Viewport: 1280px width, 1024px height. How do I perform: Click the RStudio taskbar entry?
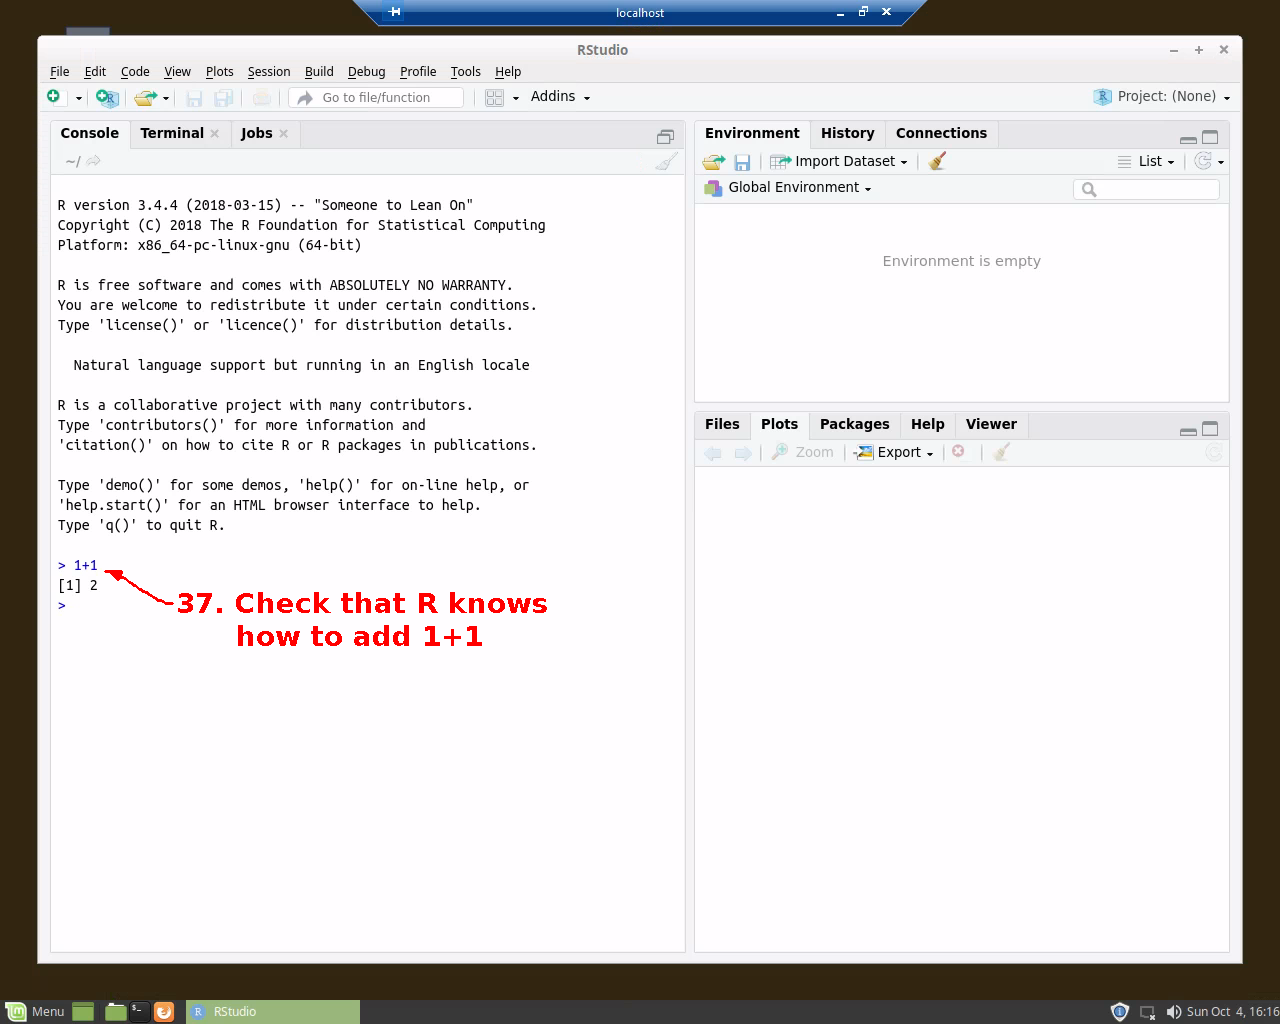(273, 1012)
